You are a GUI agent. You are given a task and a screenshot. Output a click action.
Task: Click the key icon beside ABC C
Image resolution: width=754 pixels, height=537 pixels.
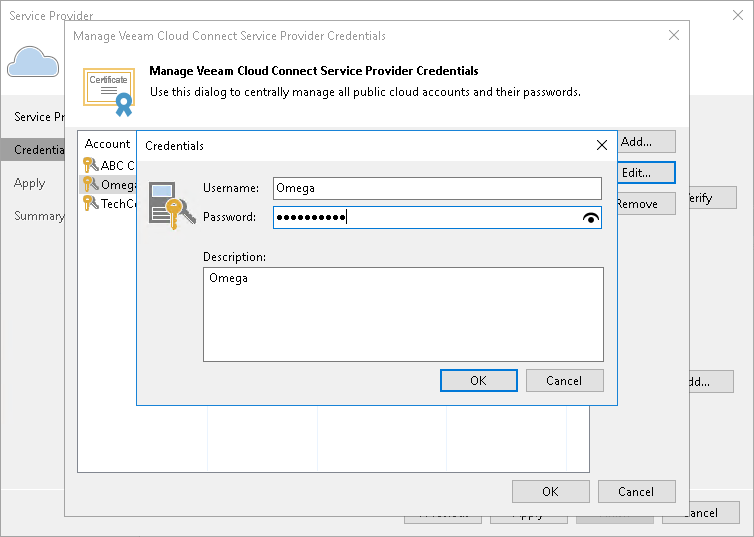pyautogui.click(x=90, y=165)
